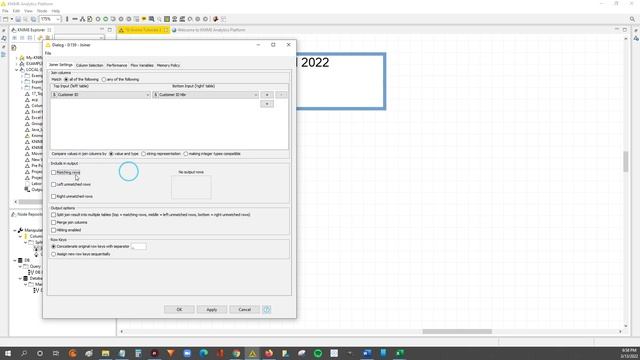Open the top input Customer ID dropdown

click(x=101, y=95)
